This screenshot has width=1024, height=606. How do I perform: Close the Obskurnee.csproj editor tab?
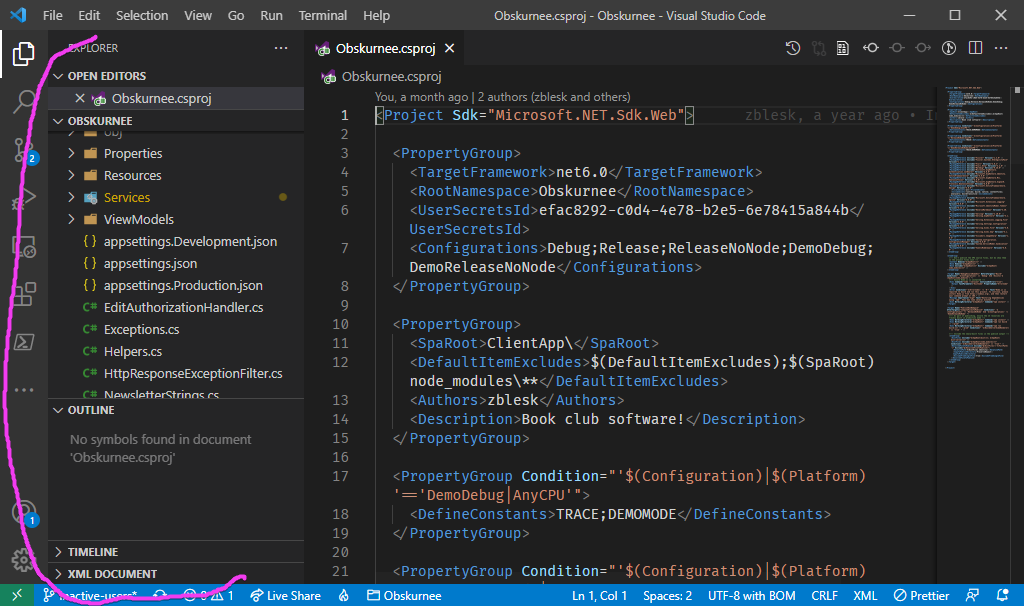click(449, 48)
